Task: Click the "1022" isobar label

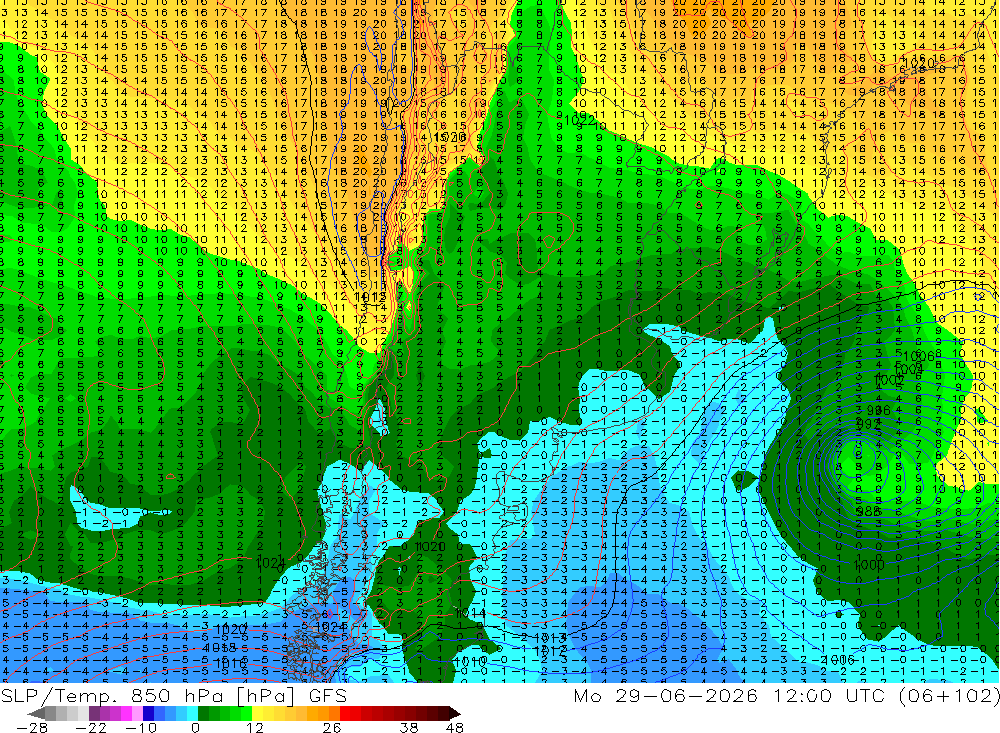Action: pos(579,120)
